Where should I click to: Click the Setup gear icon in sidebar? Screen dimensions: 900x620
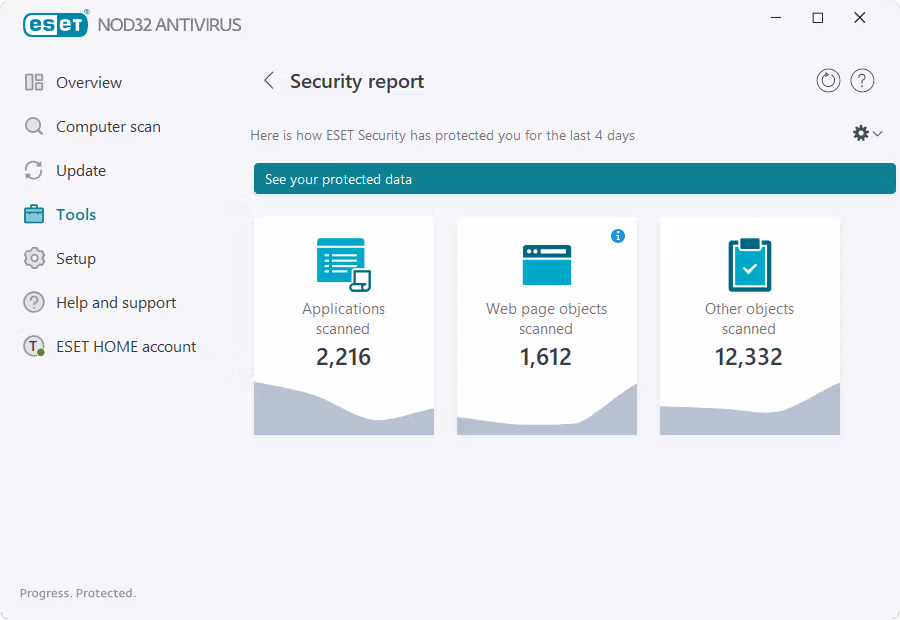(34, 258)
